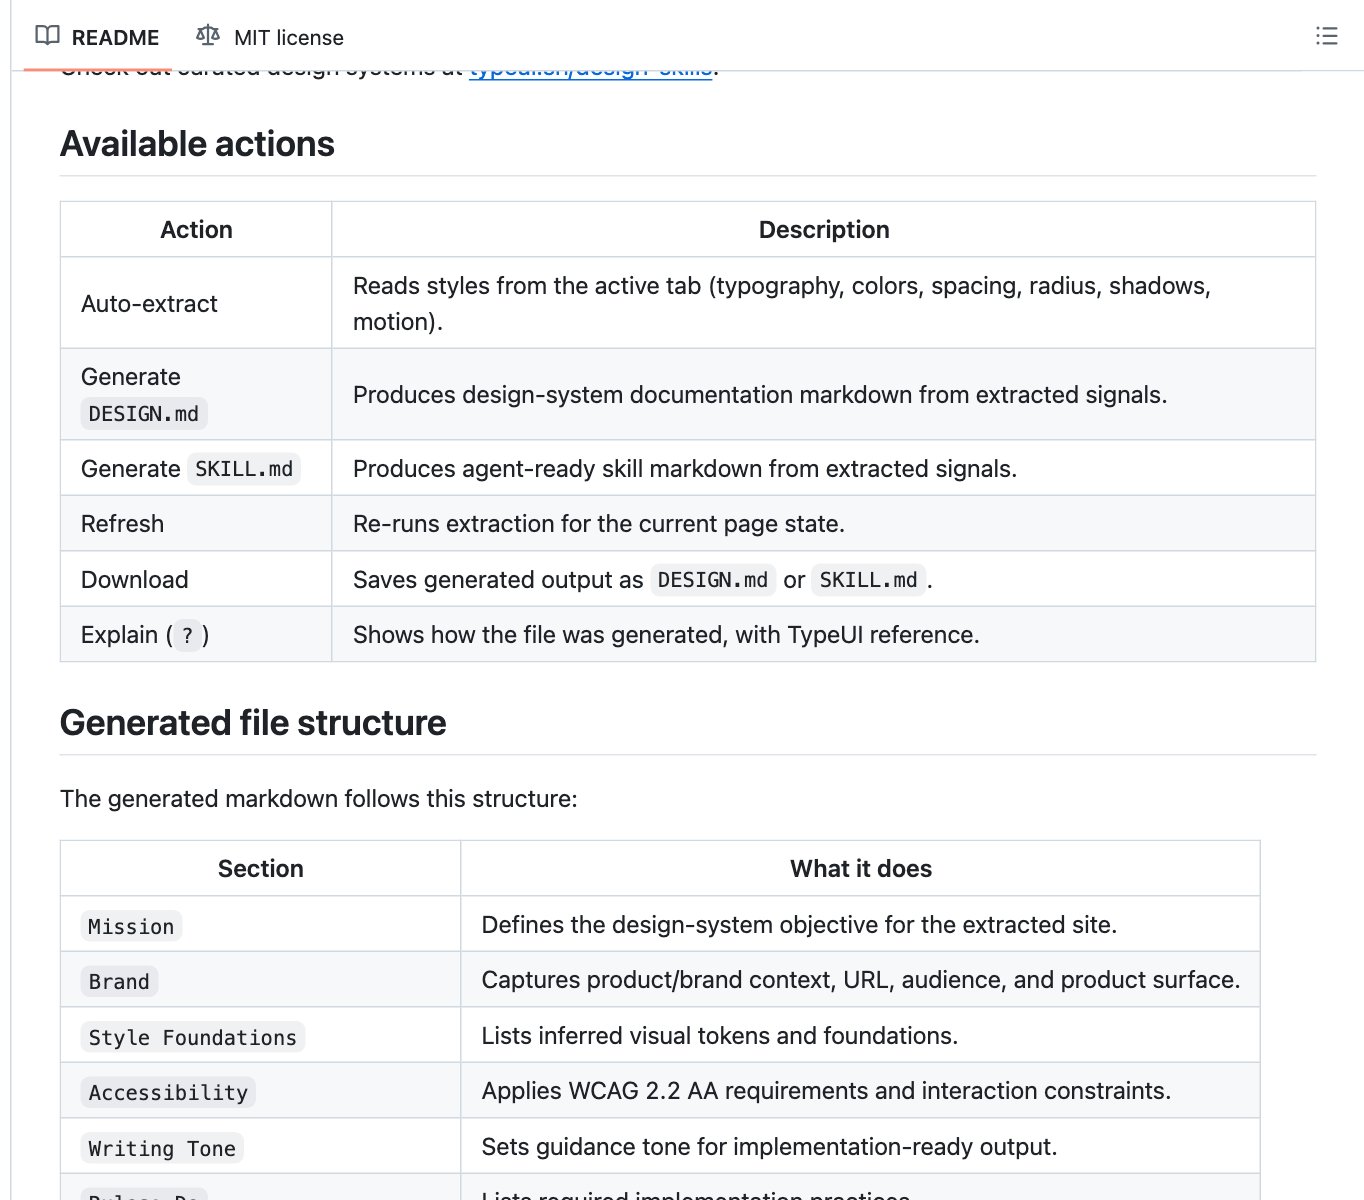Click 'Captures product/brand context' description

pyautogui.click(x=861, y=980)
